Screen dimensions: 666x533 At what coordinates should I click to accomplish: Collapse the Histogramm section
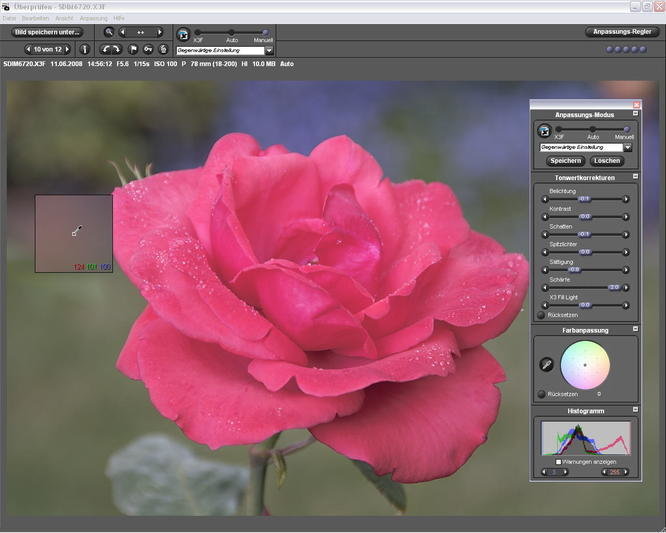coord(633,410)
